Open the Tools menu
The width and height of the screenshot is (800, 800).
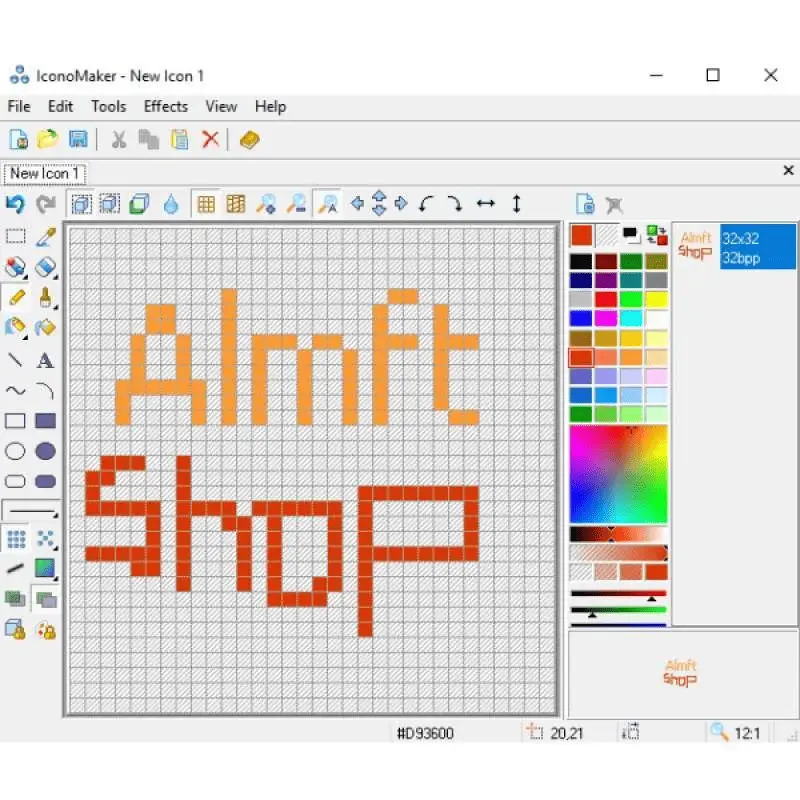[x=109, y=107]
